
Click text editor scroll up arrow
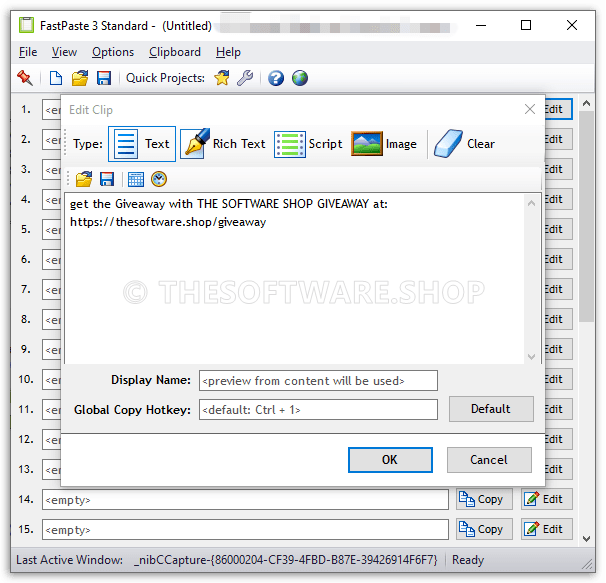click(x=532, y=203)
